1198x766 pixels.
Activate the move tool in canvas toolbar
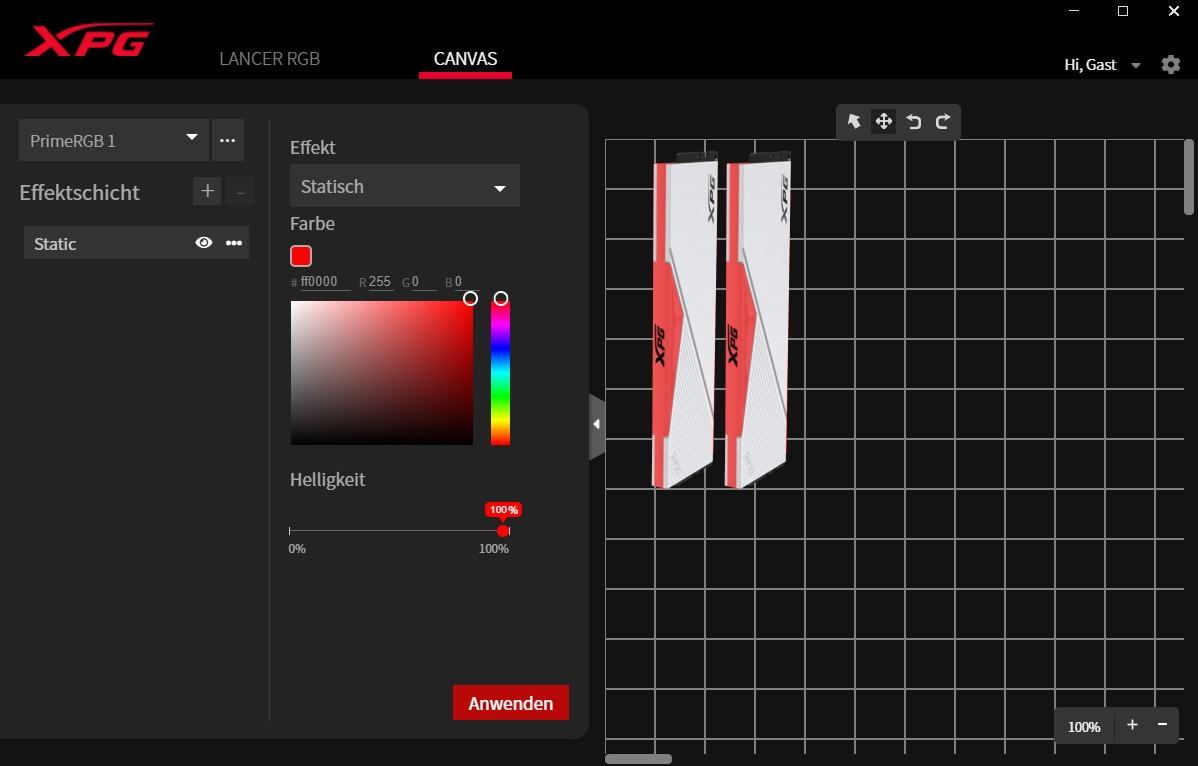coord(883,121)
